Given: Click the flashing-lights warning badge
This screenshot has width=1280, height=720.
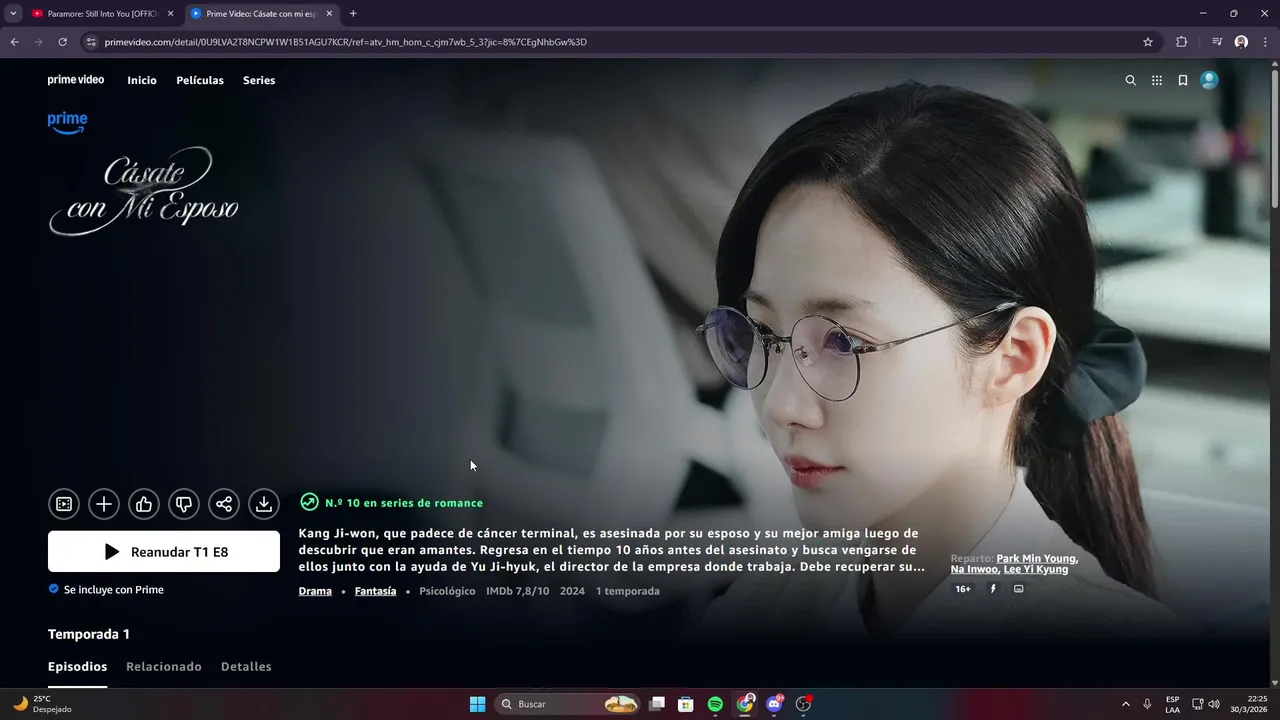Looking at the screenshot, I should click(x=993, y=589).
